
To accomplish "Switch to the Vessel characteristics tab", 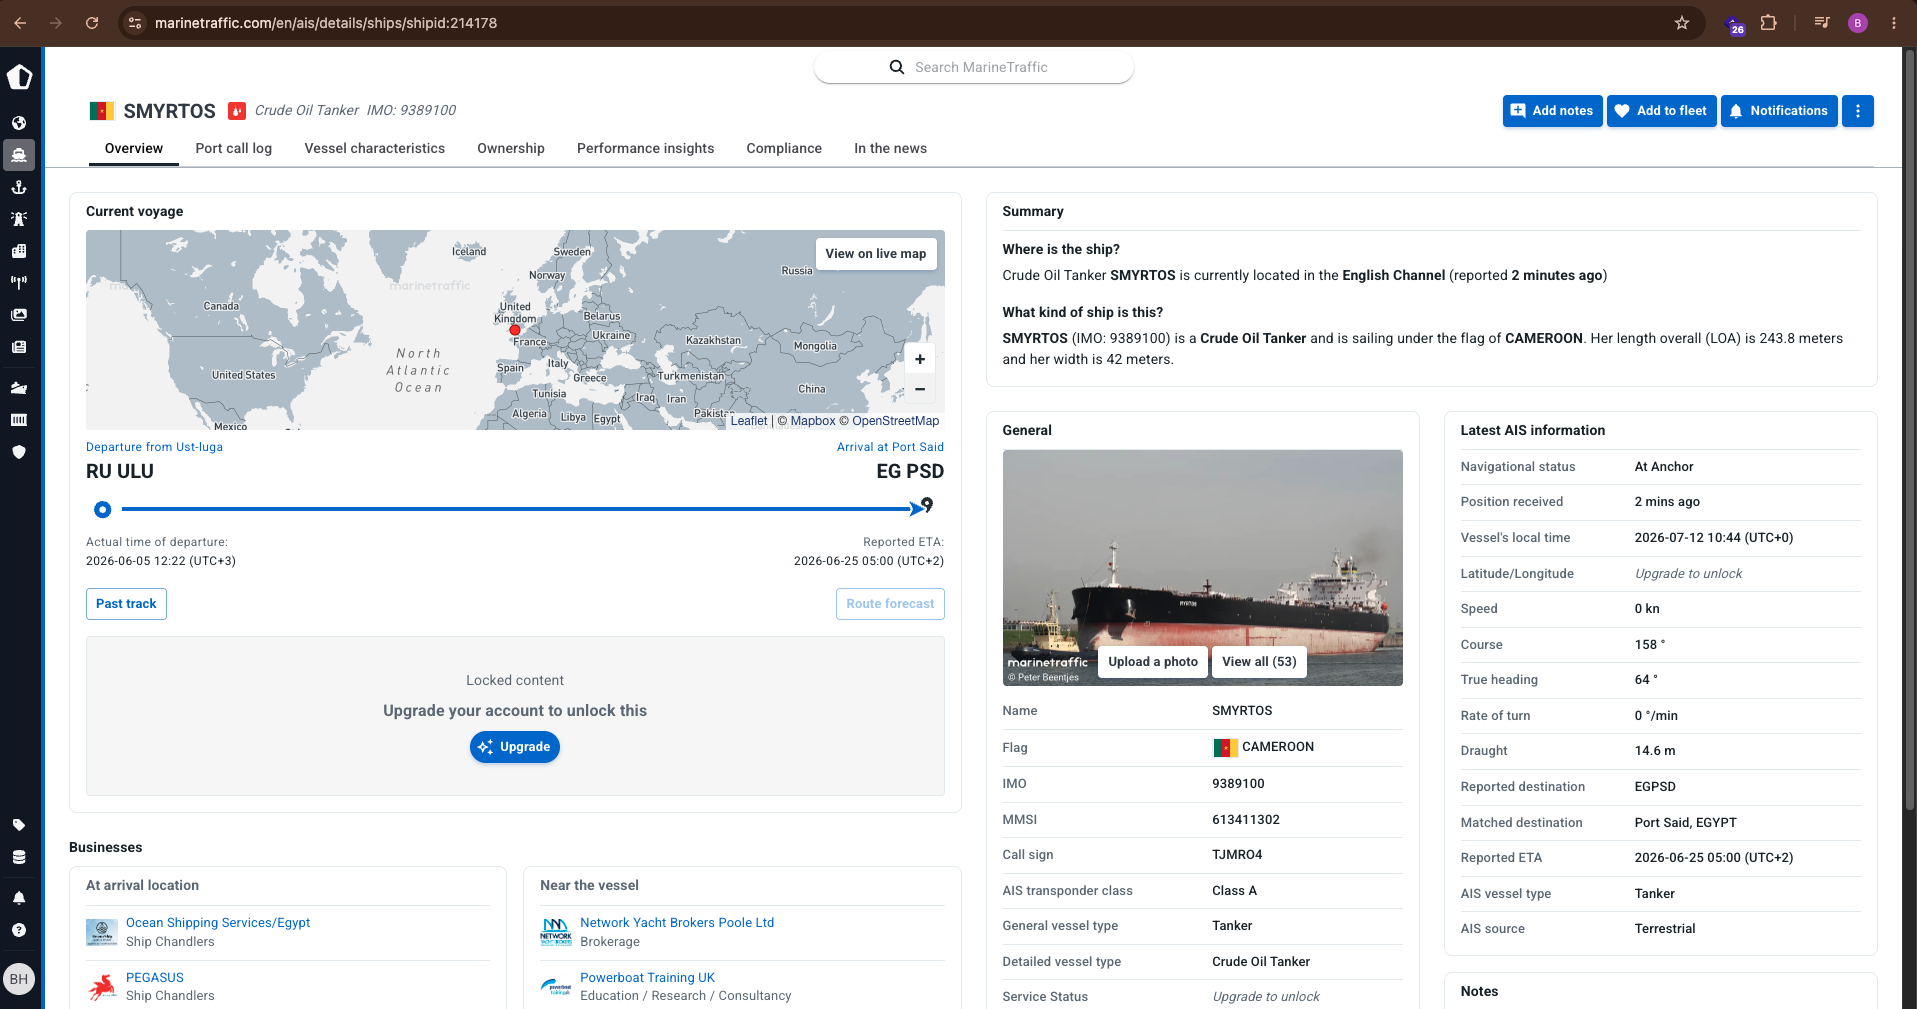I will click(375, 148).
